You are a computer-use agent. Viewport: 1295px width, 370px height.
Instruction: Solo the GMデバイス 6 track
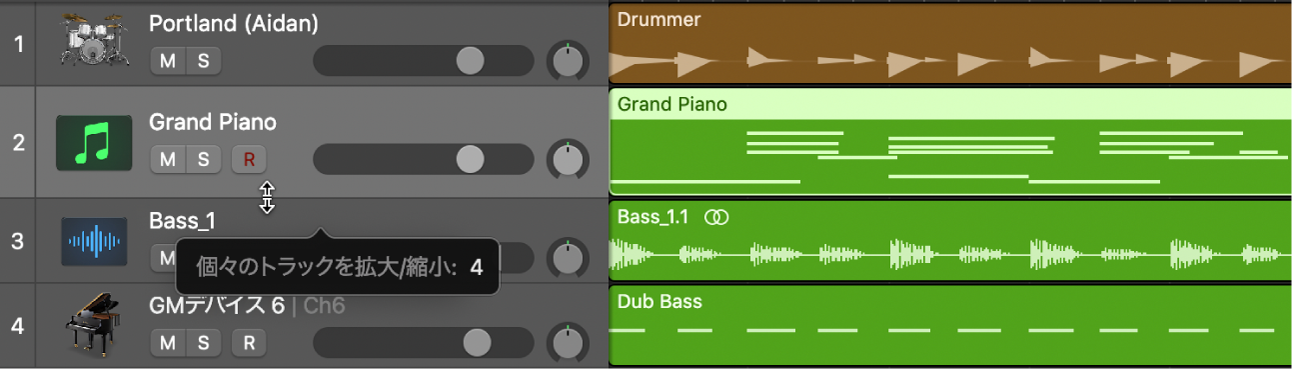pyautogui.click(x=203, y=343)
